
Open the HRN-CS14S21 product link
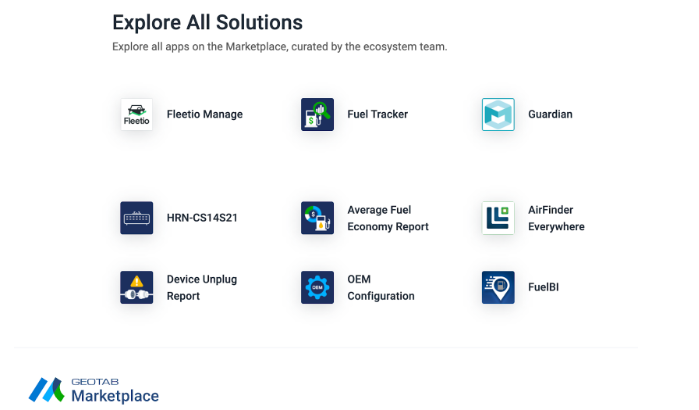202,218
